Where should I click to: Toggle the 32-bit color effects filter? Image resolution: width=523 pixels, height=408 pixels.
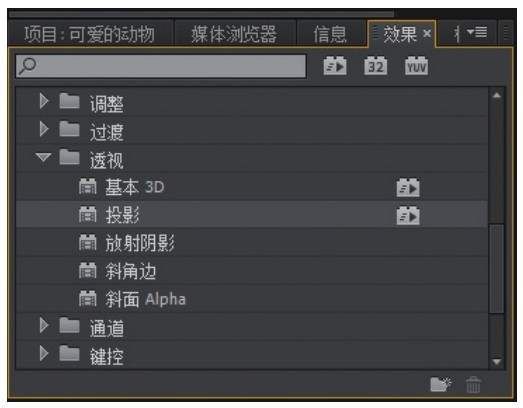point(376,66)
